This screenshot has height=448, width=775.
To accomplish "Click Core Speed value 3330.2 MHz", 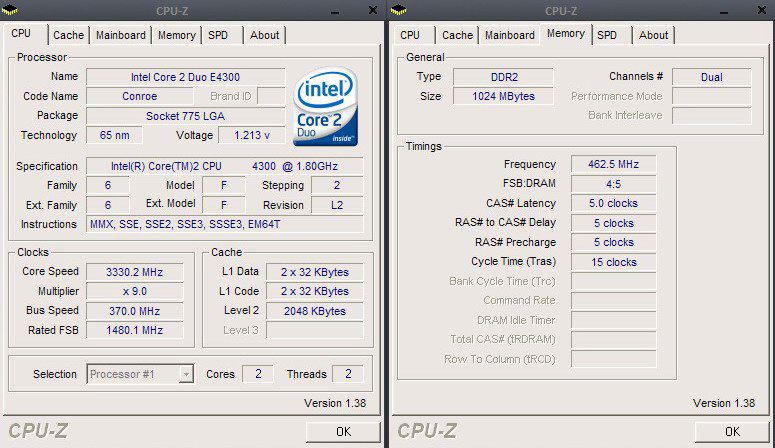I will coord(134,272).
